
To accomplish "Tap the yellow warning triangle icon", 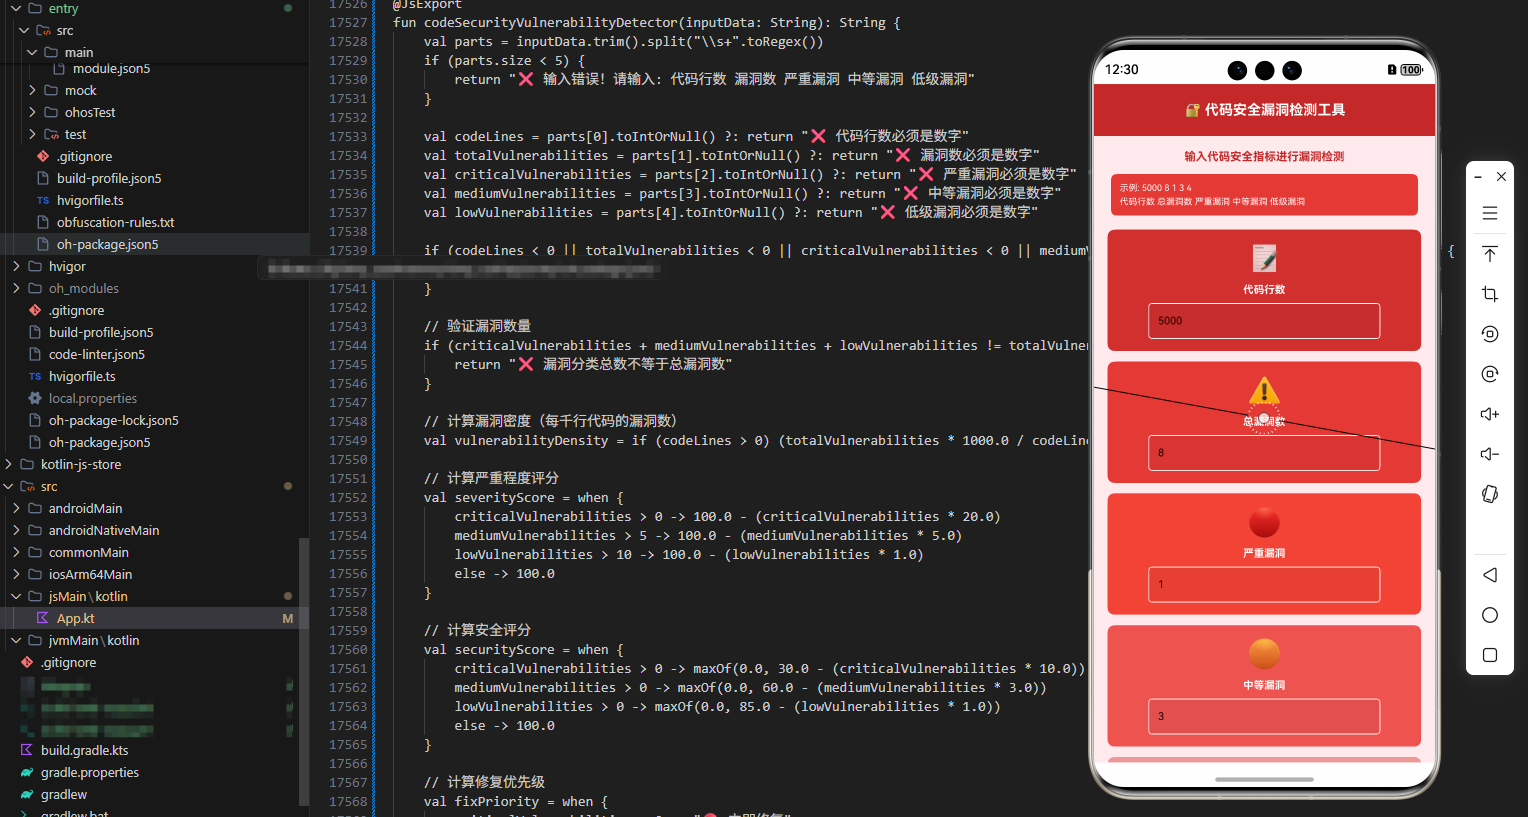I will point(1264,390).
